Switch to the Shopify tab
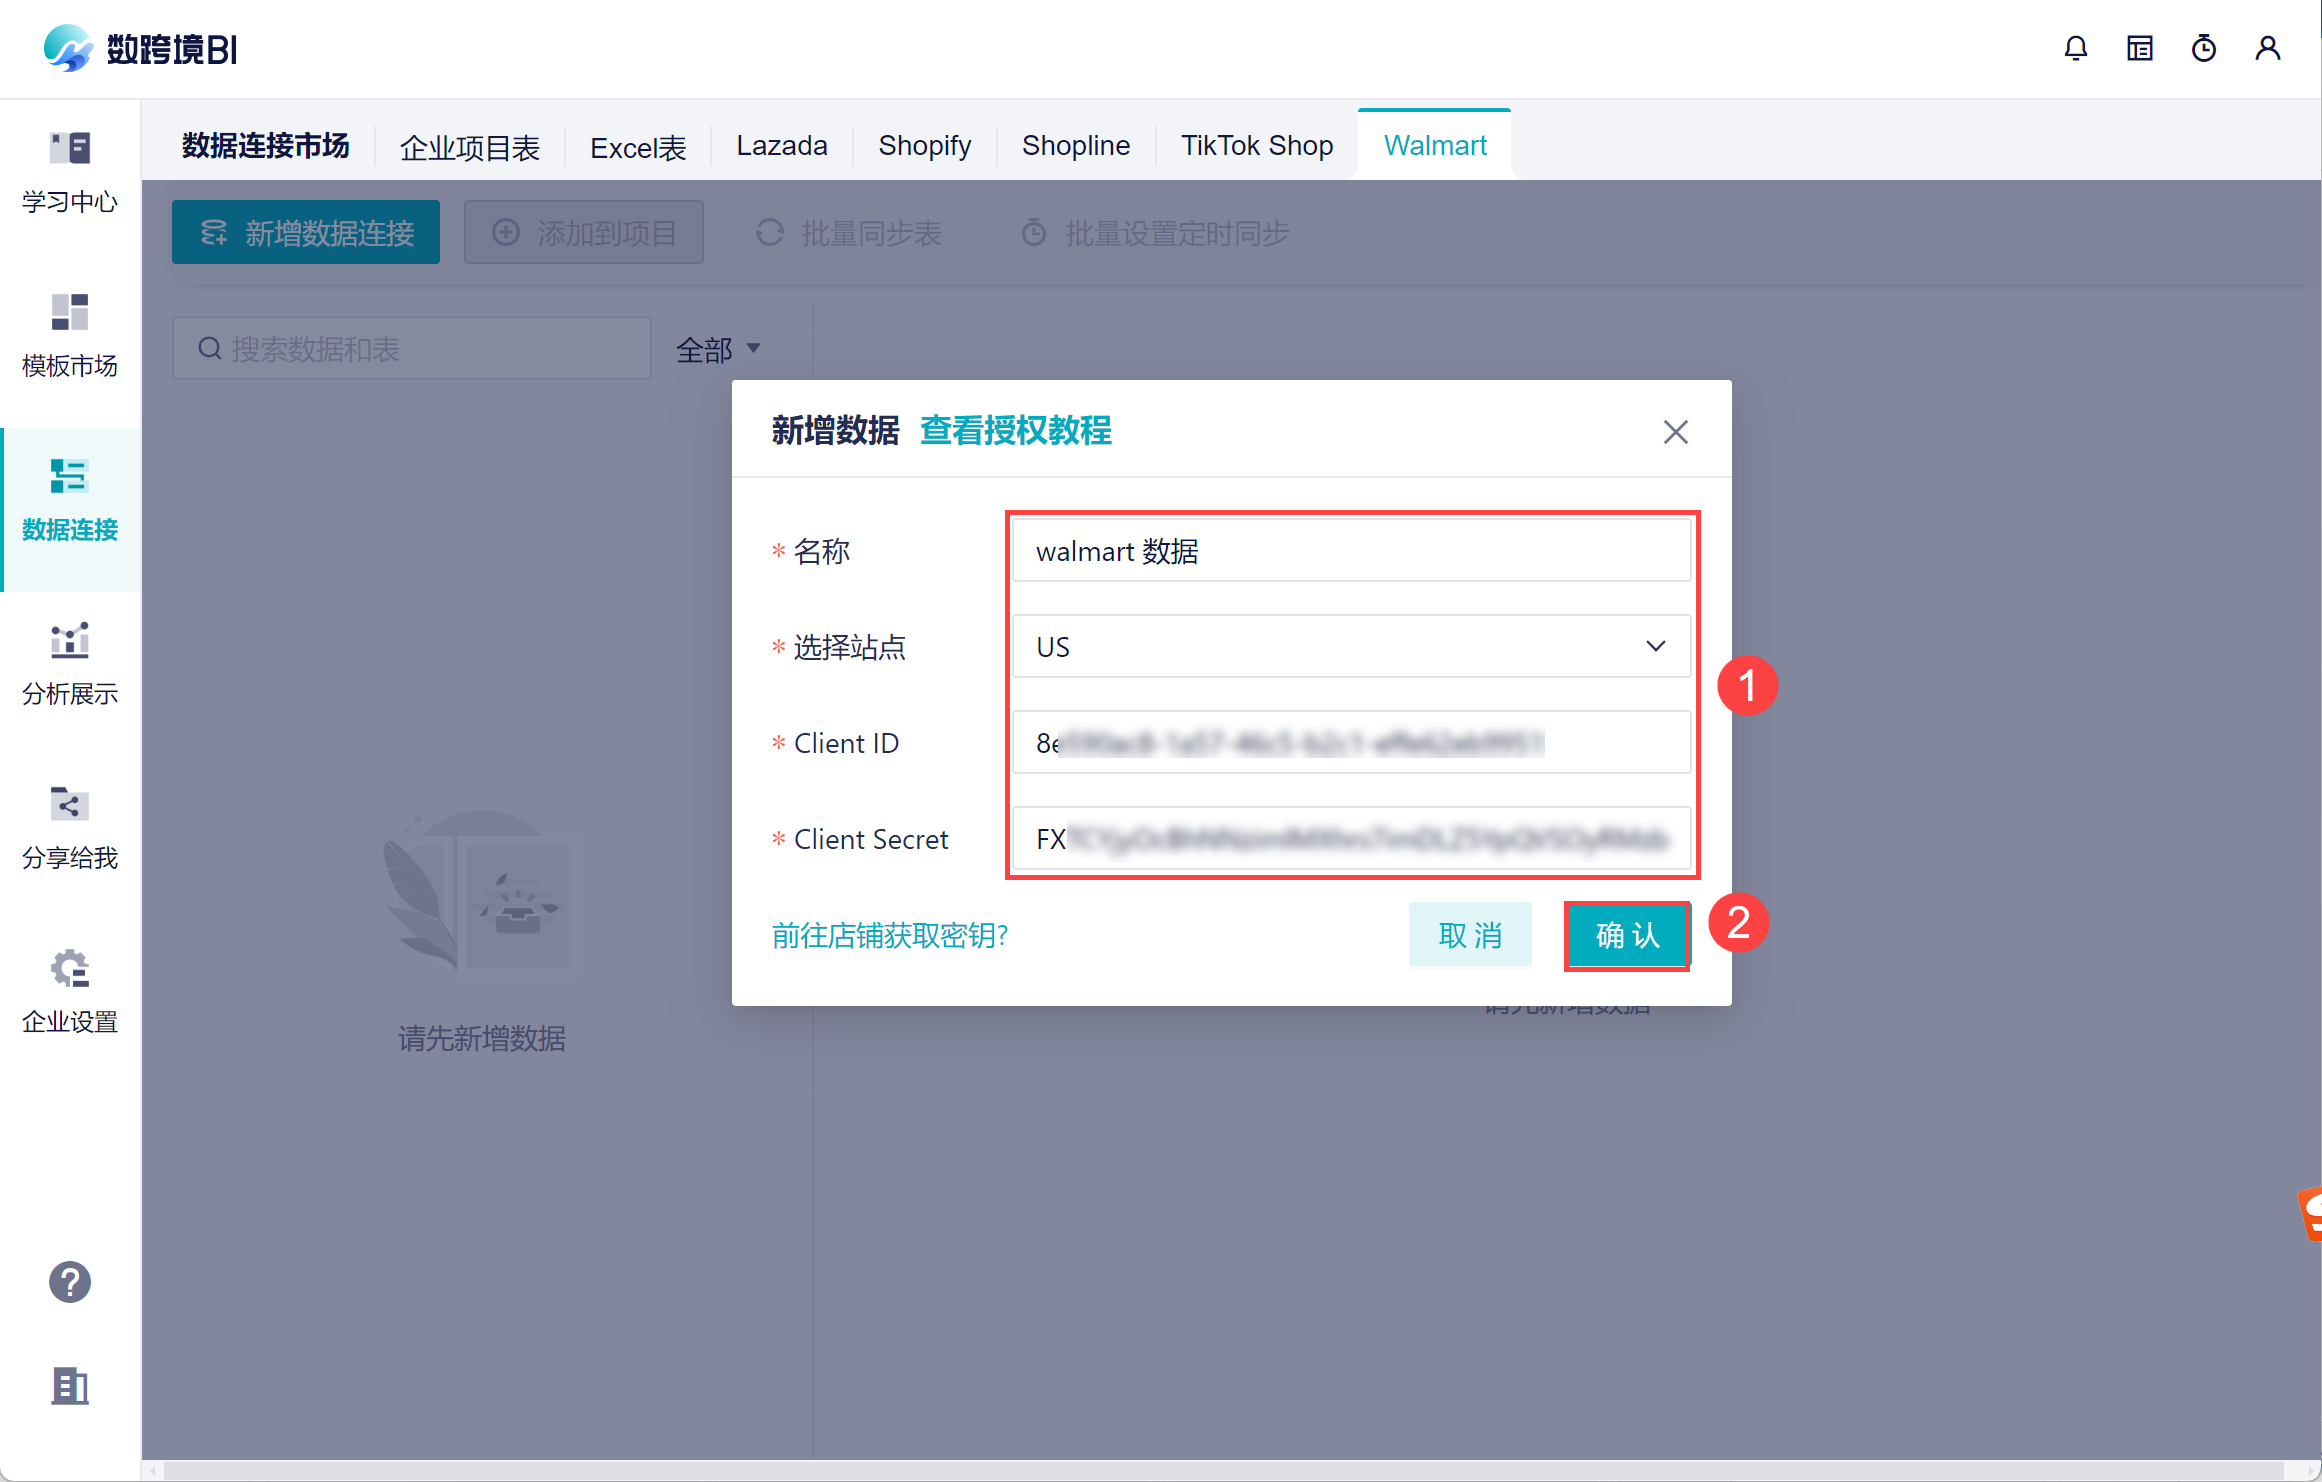This screenshot has width=2322, height=1482. point(924,146)
